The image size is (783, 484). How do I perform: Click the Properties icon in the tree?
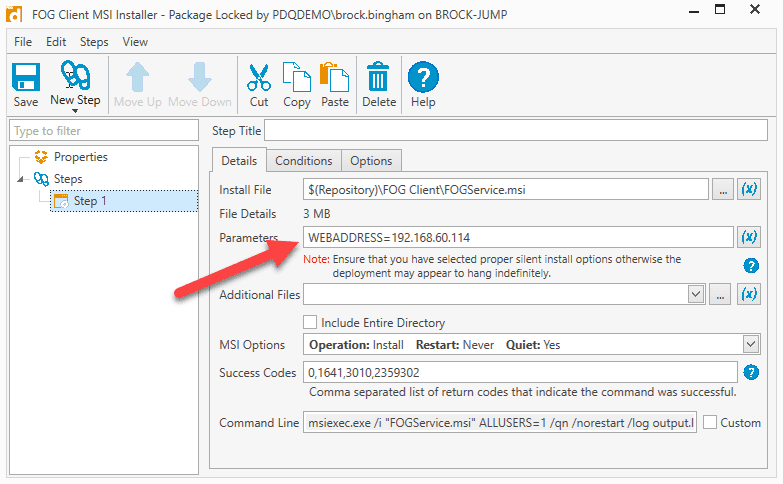click(41, 157)
